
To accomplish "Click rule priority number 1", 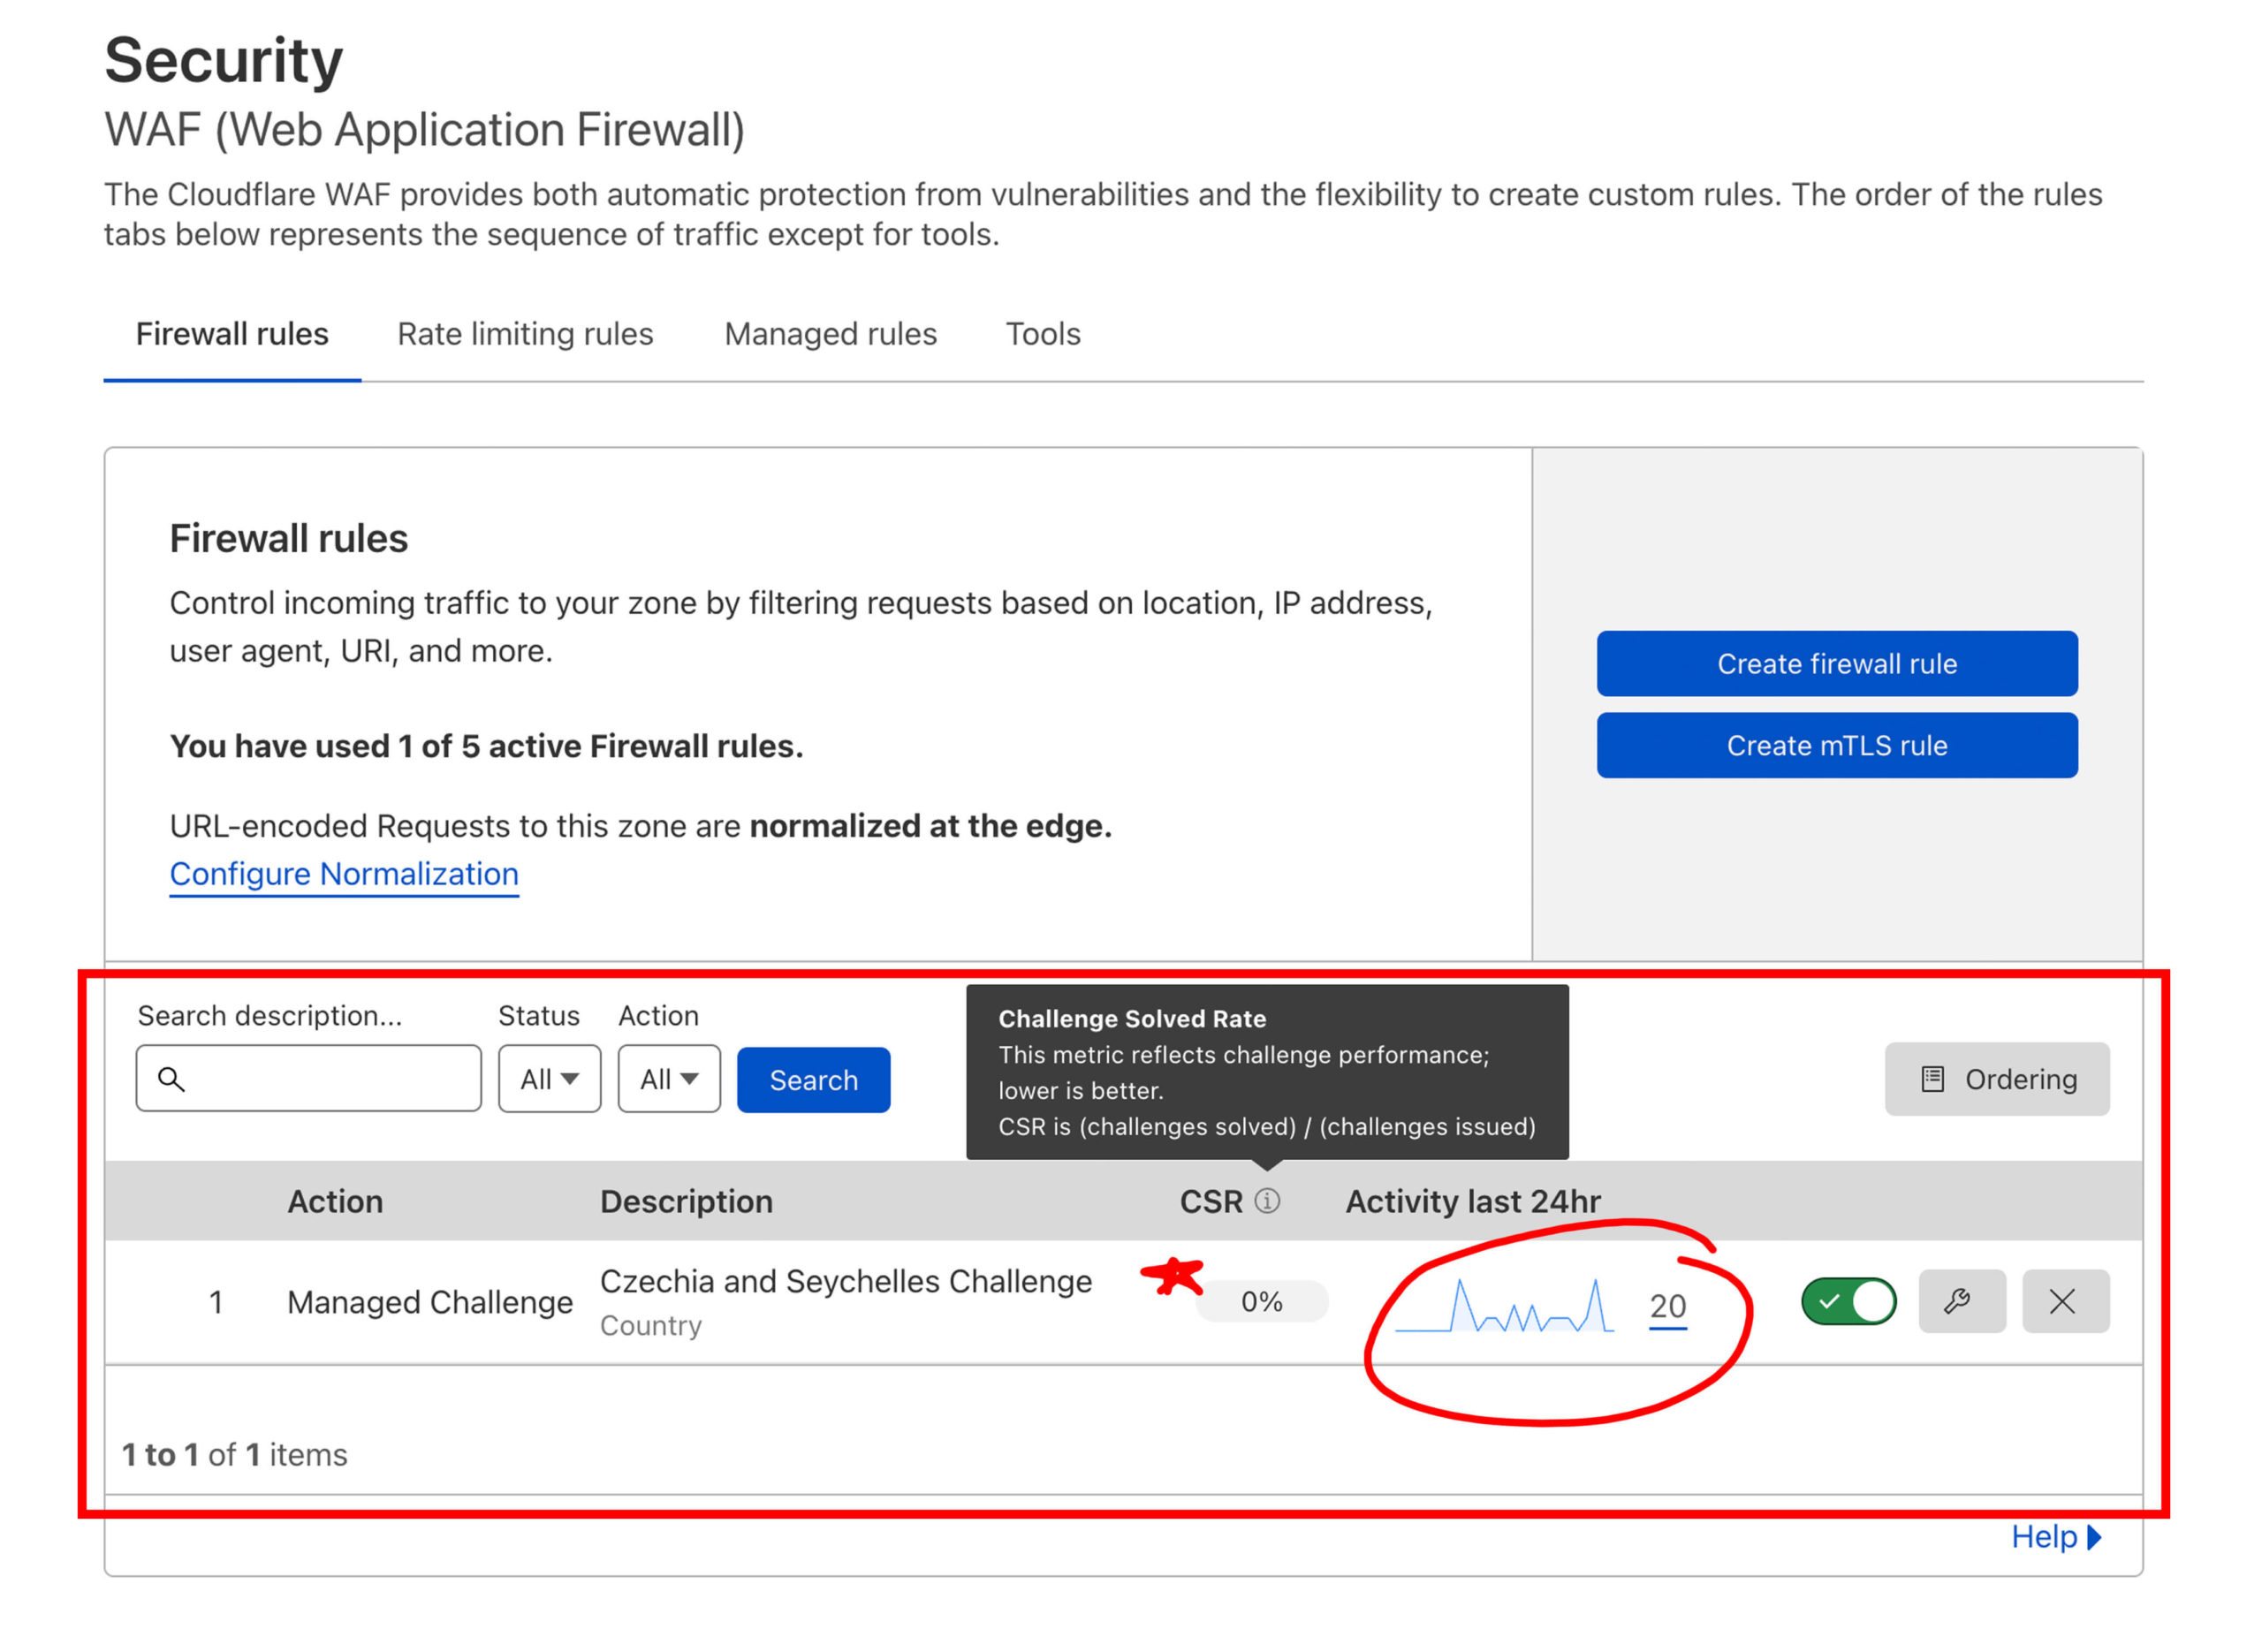I will click(215, 1302).
